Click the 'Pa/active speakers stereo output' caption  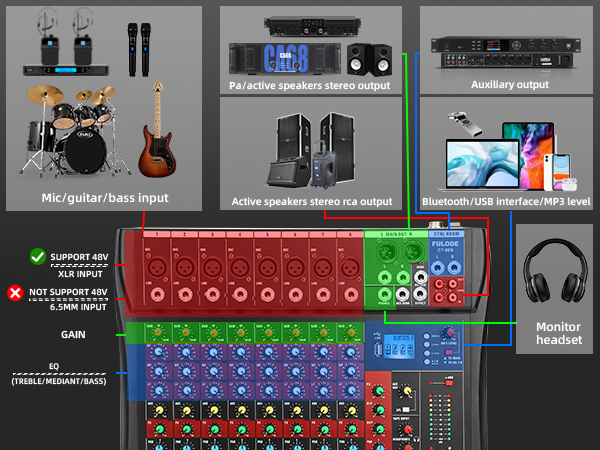(310, 85)
